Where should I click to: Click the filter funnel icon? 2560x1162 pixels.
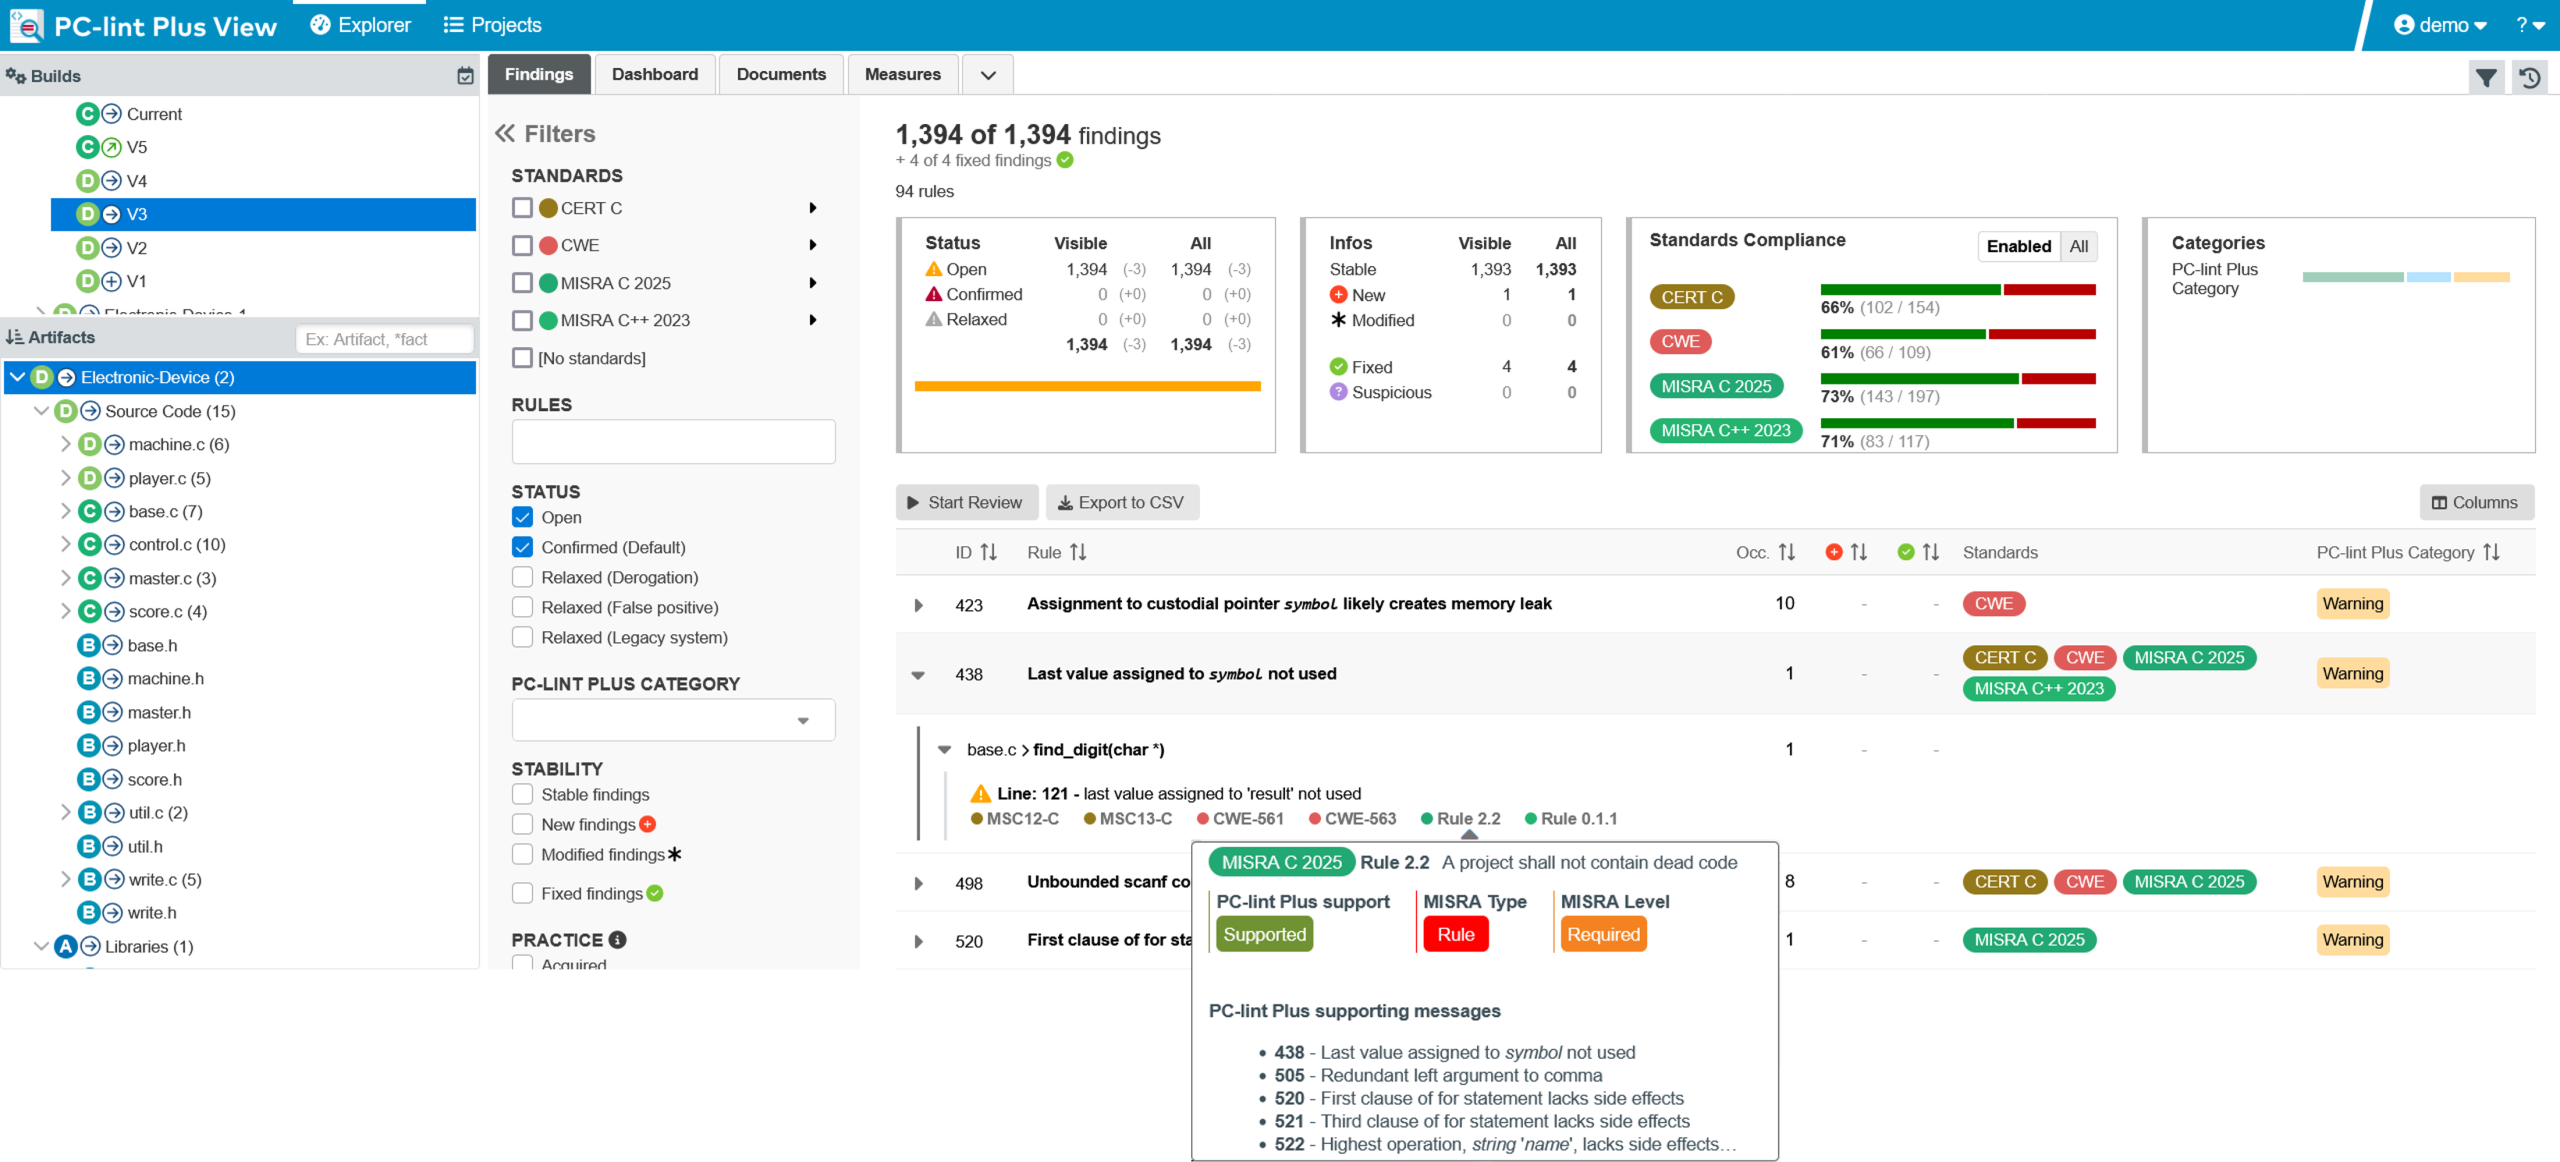click(x=2486, y=77)
